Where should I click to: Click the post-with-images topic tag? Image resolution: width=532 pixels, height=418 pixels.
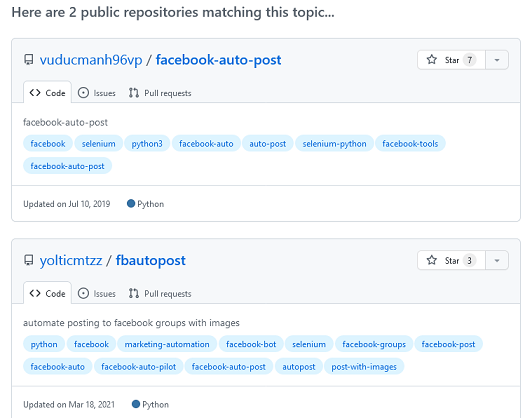(x=364, y=366)
